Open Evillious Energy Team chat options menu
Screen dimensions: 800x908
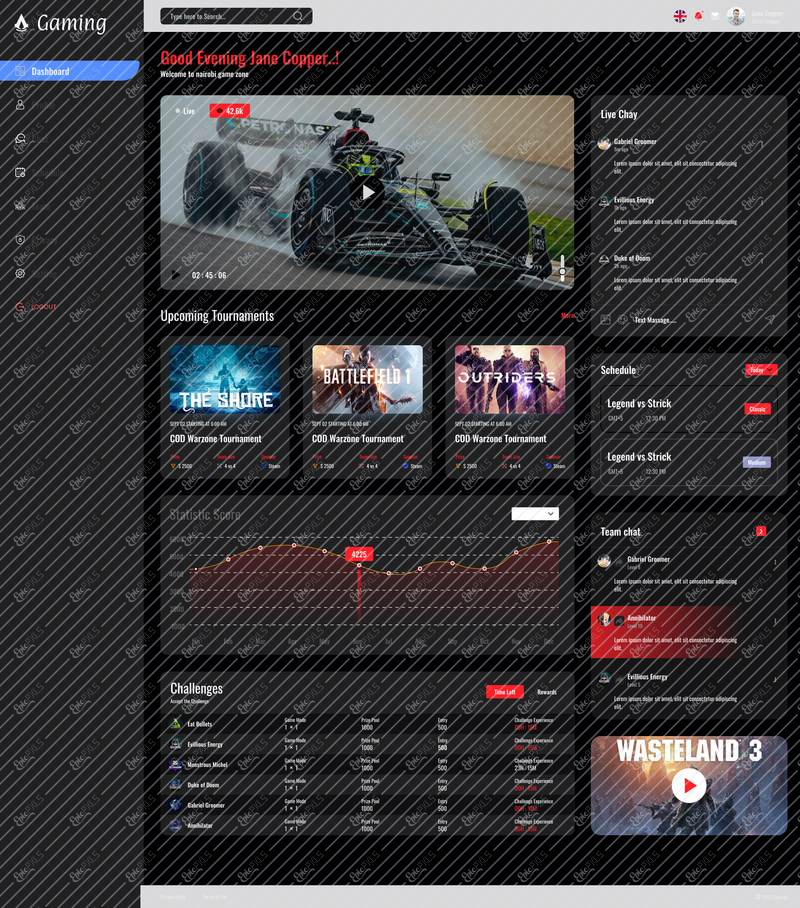tap(775, 680)
